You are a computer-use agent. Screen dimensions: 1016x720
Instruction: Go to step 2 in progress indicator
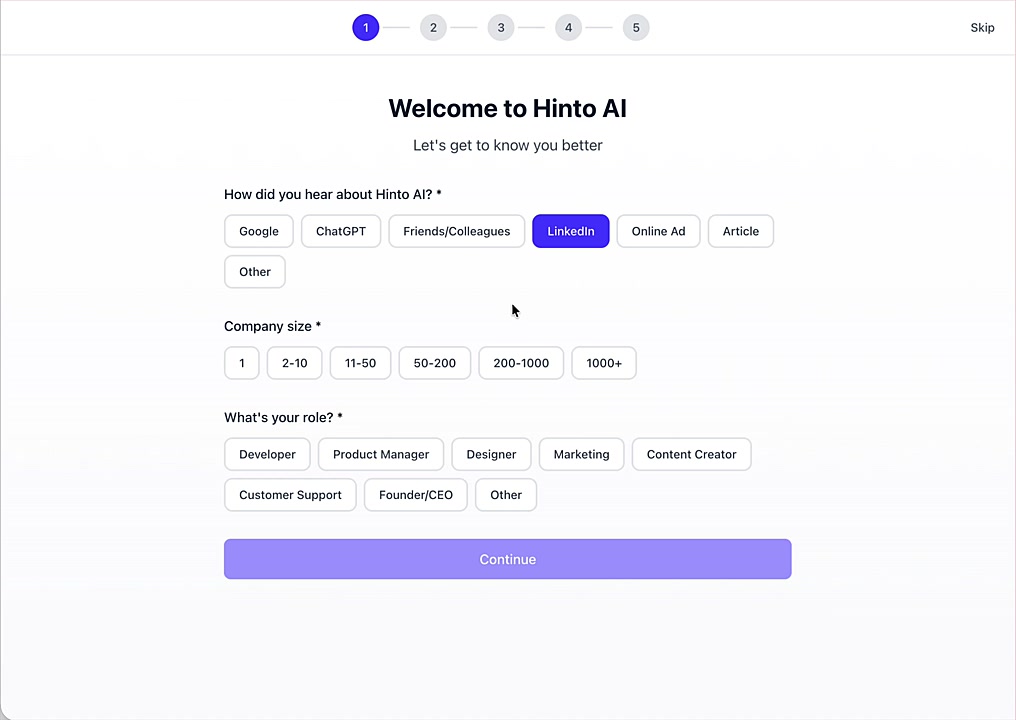click(433, 28)
